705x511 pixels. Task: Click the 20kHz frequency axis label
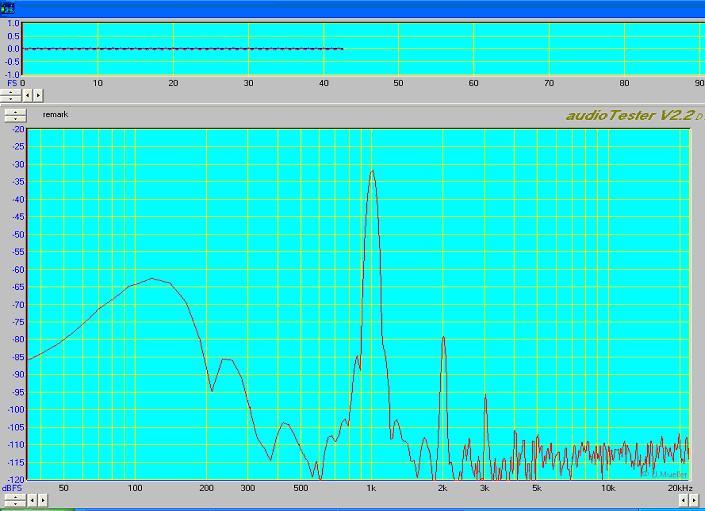point(679,488)
